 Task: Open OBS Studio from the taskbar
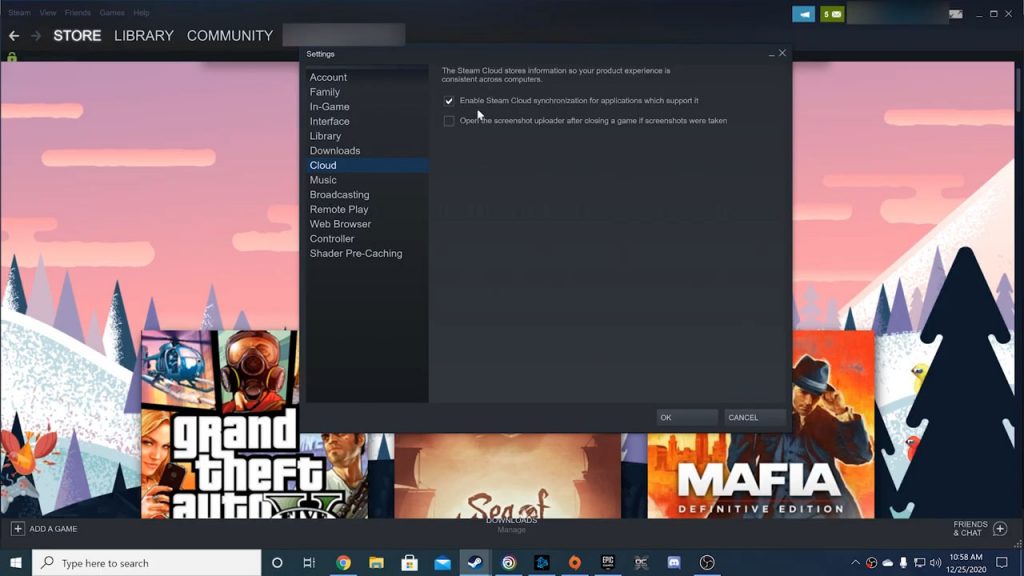point(707,562)
